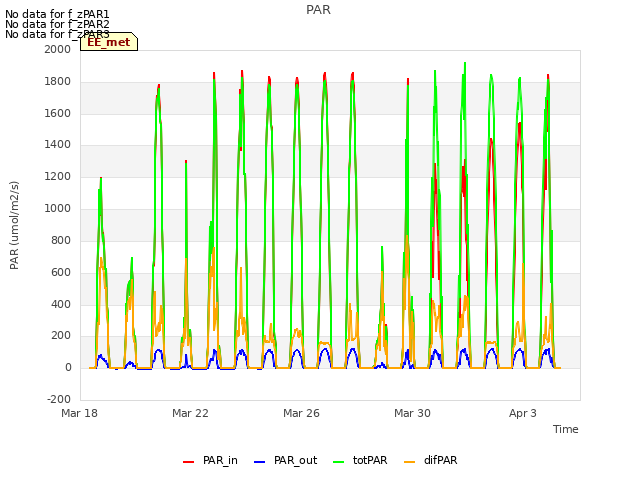Click the 'No data for f_zPAR3' message
This screenshot has width=640, height=480.
point(57,34)
